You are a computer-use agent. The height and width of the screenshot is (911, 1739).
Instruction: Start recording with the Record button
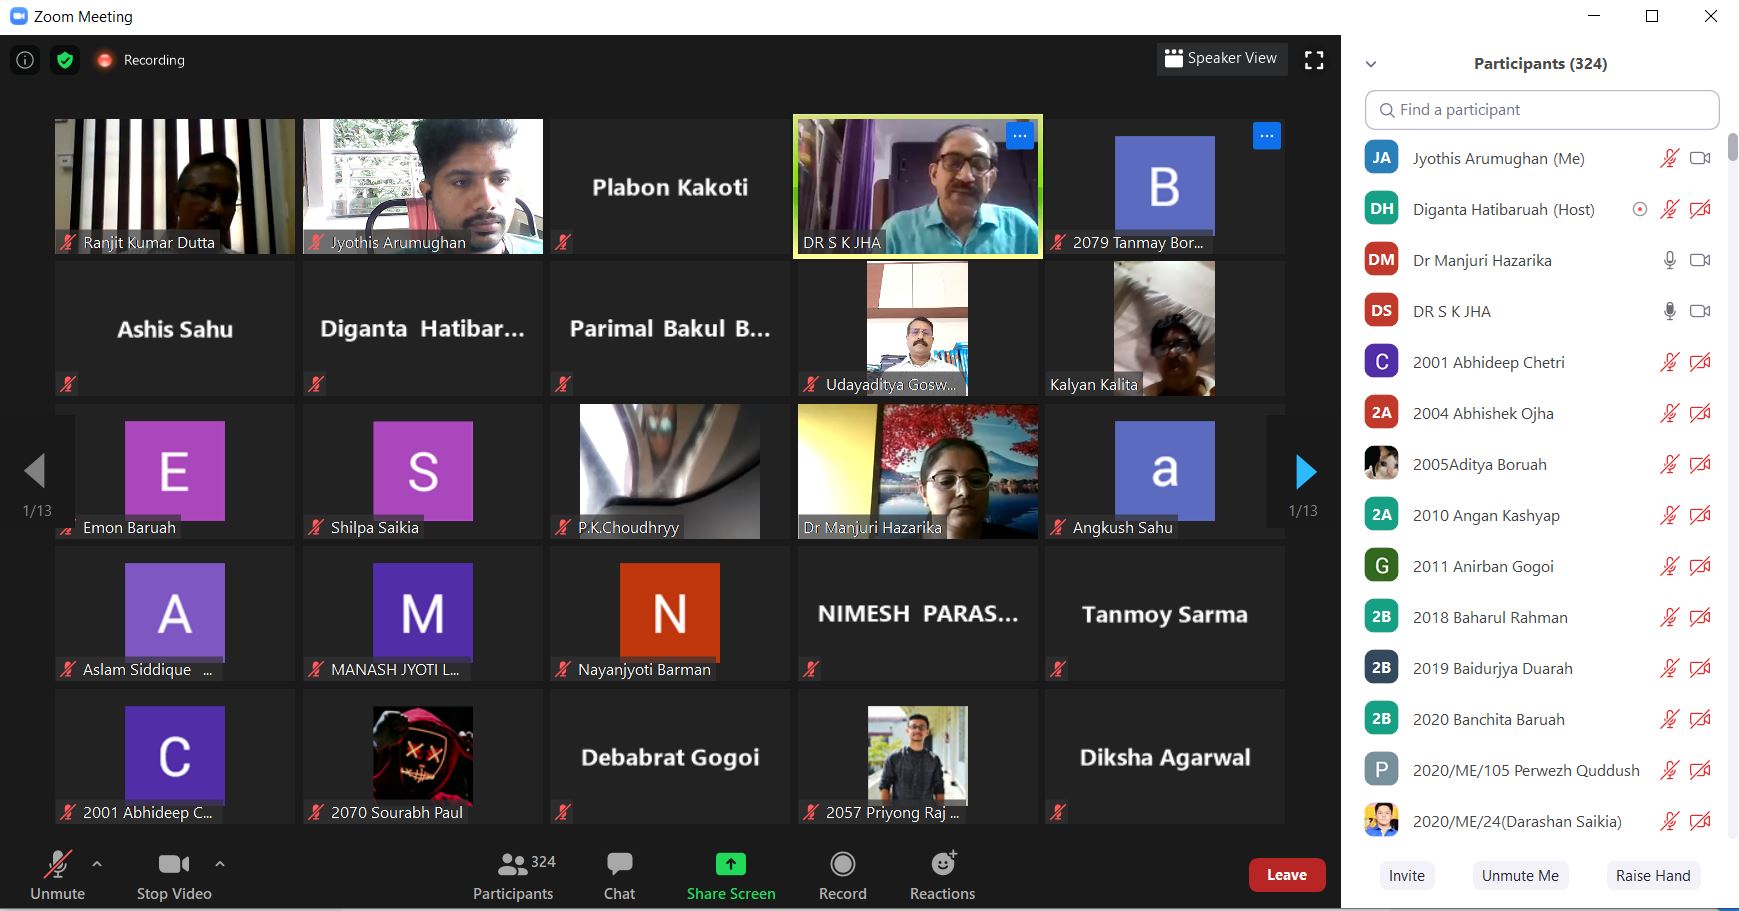(x=842, y=875)
